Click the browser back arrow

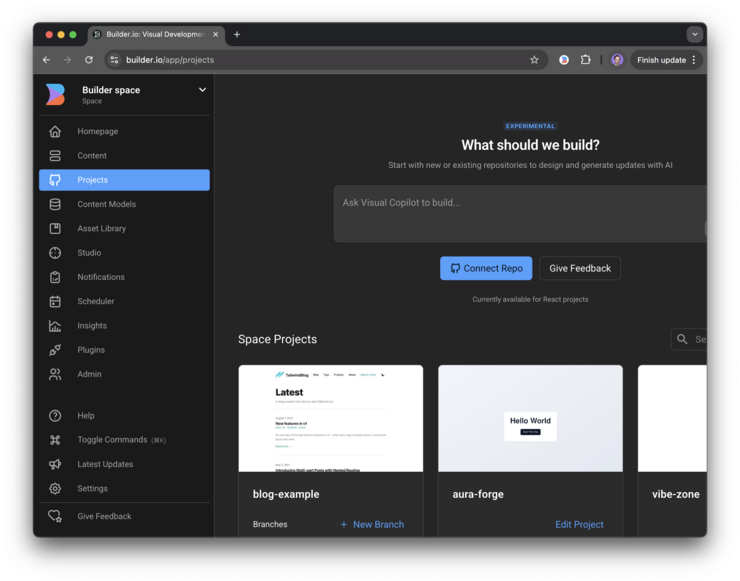click(x=46, y=60)
